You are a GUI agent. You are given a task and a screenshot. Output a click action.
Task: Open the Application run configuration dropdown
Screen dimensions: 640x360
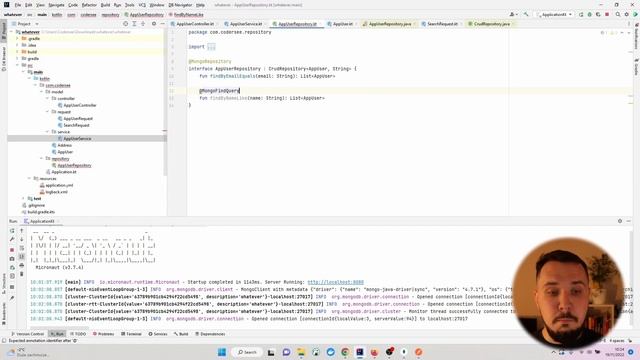(x=555, y=14)
